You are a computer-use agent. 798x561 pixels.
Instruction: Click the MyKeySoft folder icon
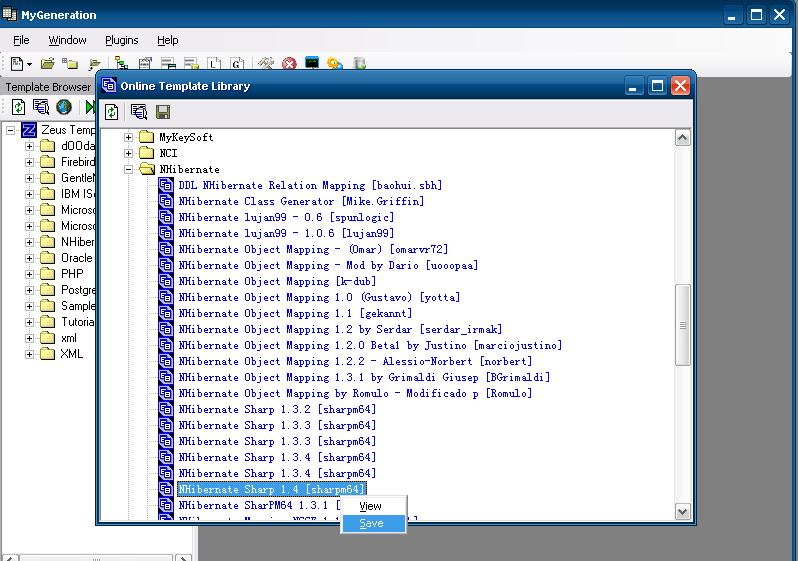(x=147, y=136)
